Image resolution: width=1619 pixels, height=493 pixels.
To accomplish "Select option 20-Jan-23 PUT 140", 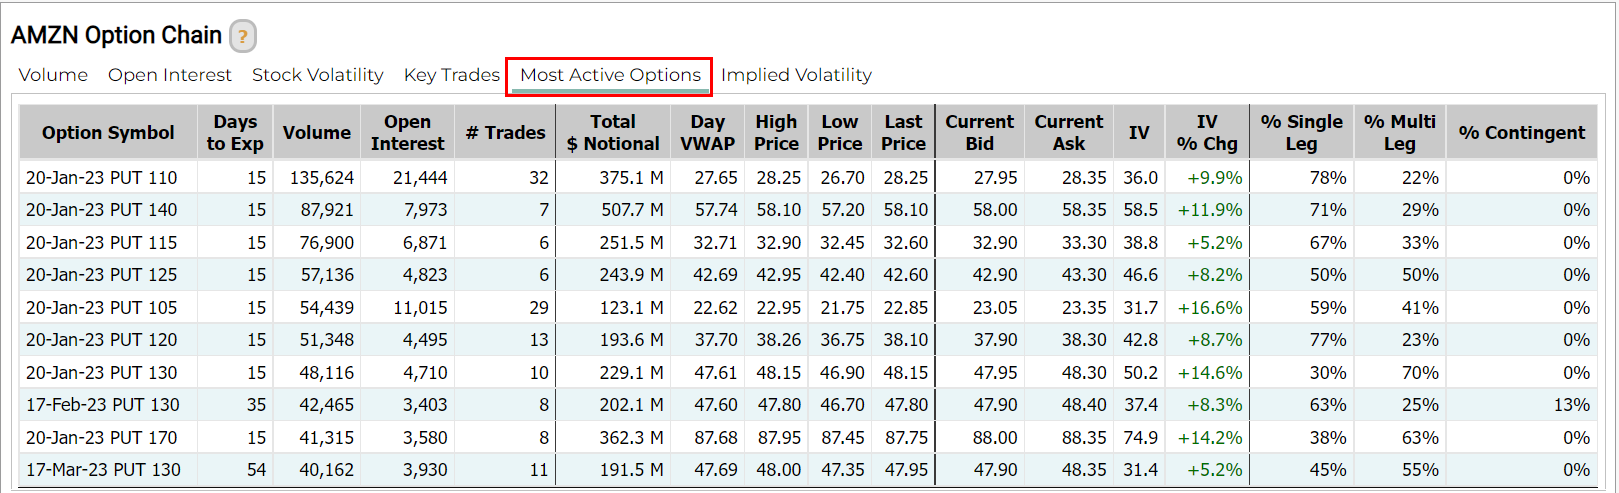I will click(x=101, y=210).
